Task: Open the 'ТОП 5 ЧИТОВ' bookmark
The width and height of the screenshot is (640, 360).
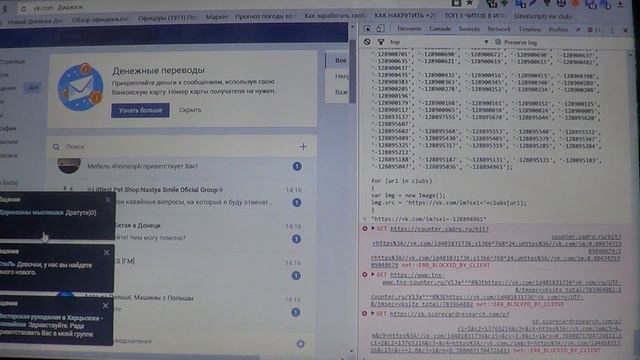Action: [x=476, y=16]
